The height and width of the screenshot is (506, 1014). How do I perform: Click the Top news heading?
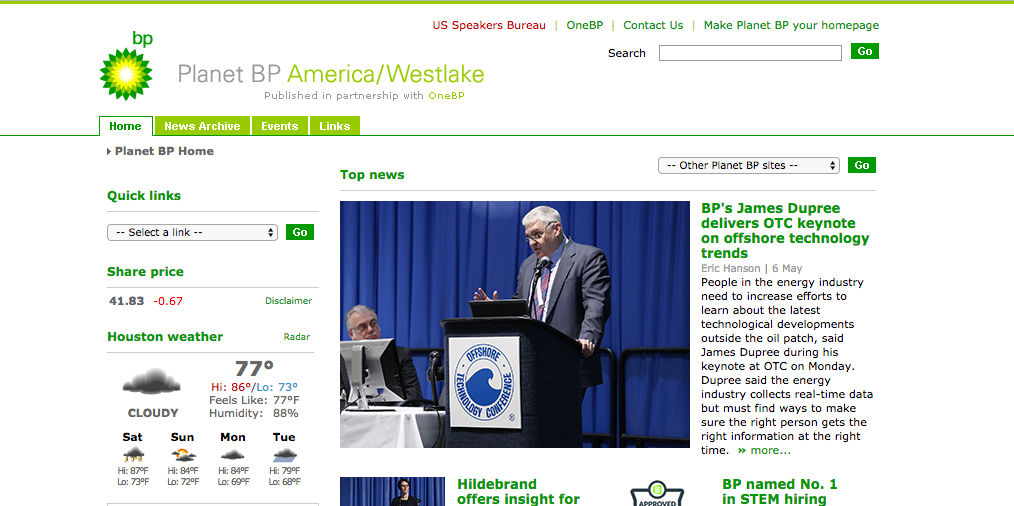click(x=372, y=175)
